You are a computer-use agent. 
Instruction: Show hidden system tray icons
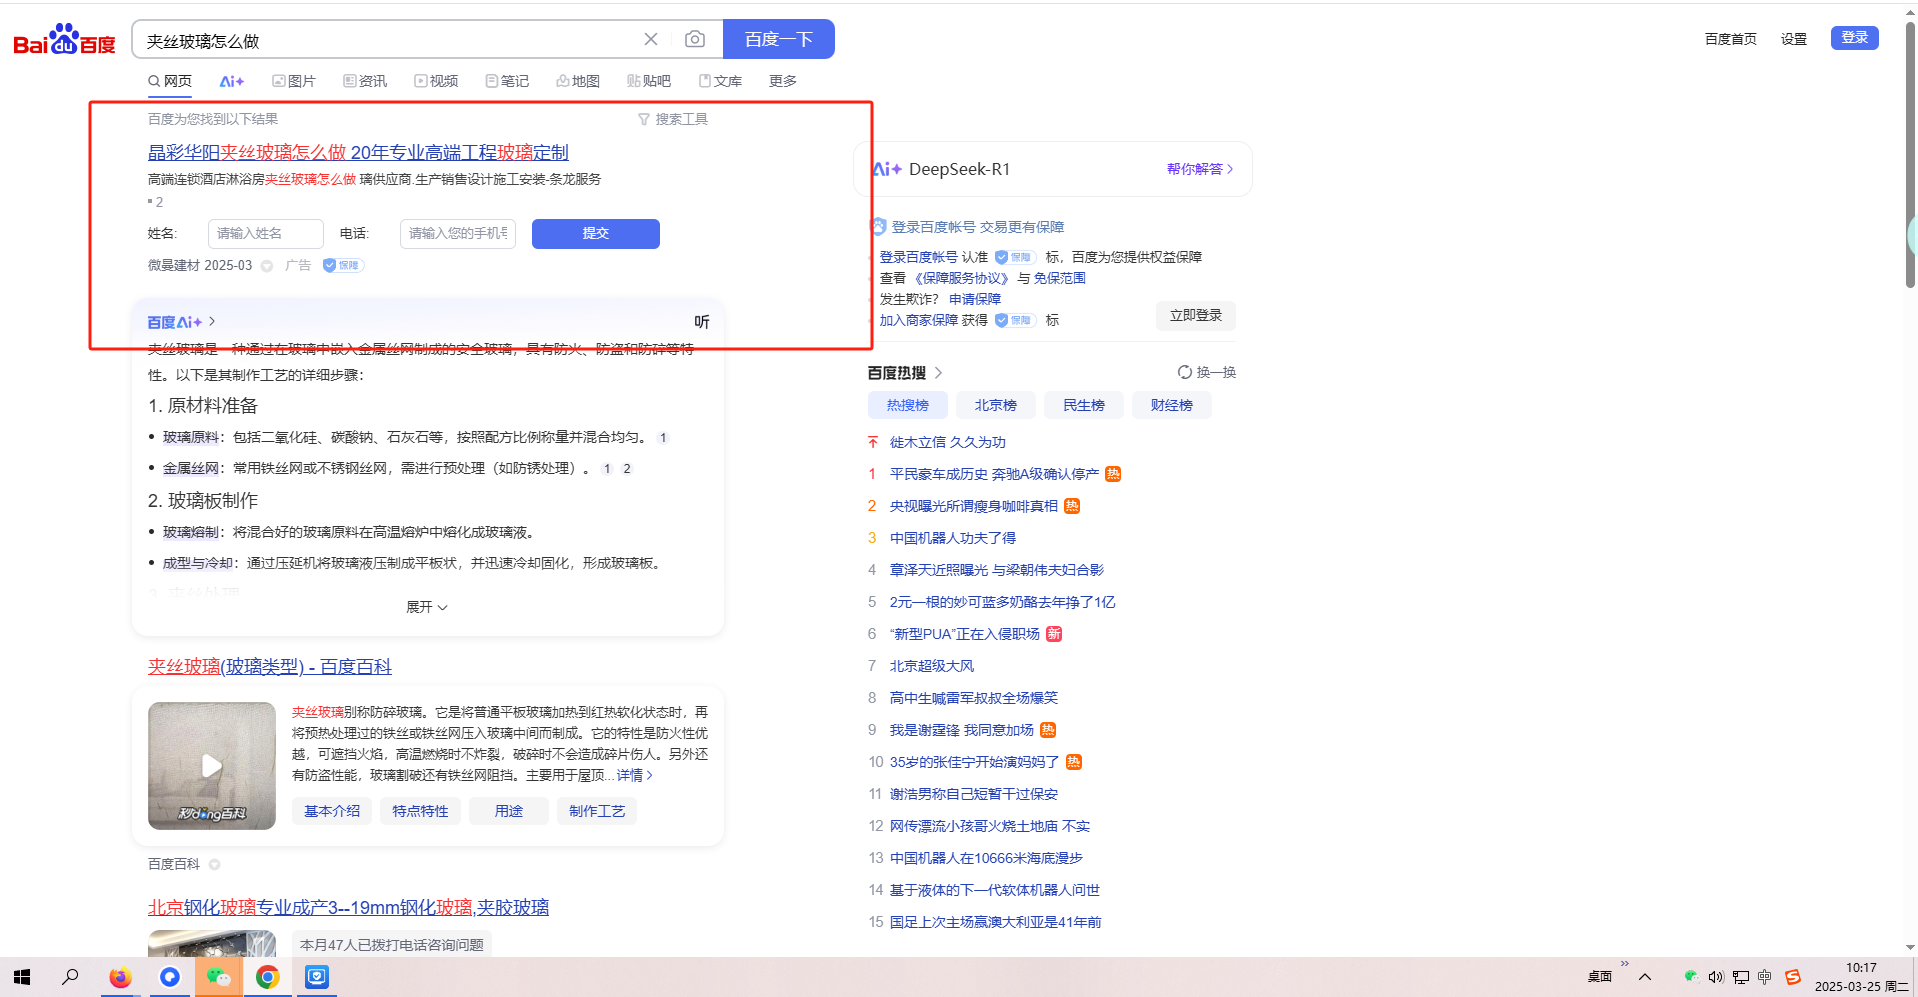[x=1644, y=977]
